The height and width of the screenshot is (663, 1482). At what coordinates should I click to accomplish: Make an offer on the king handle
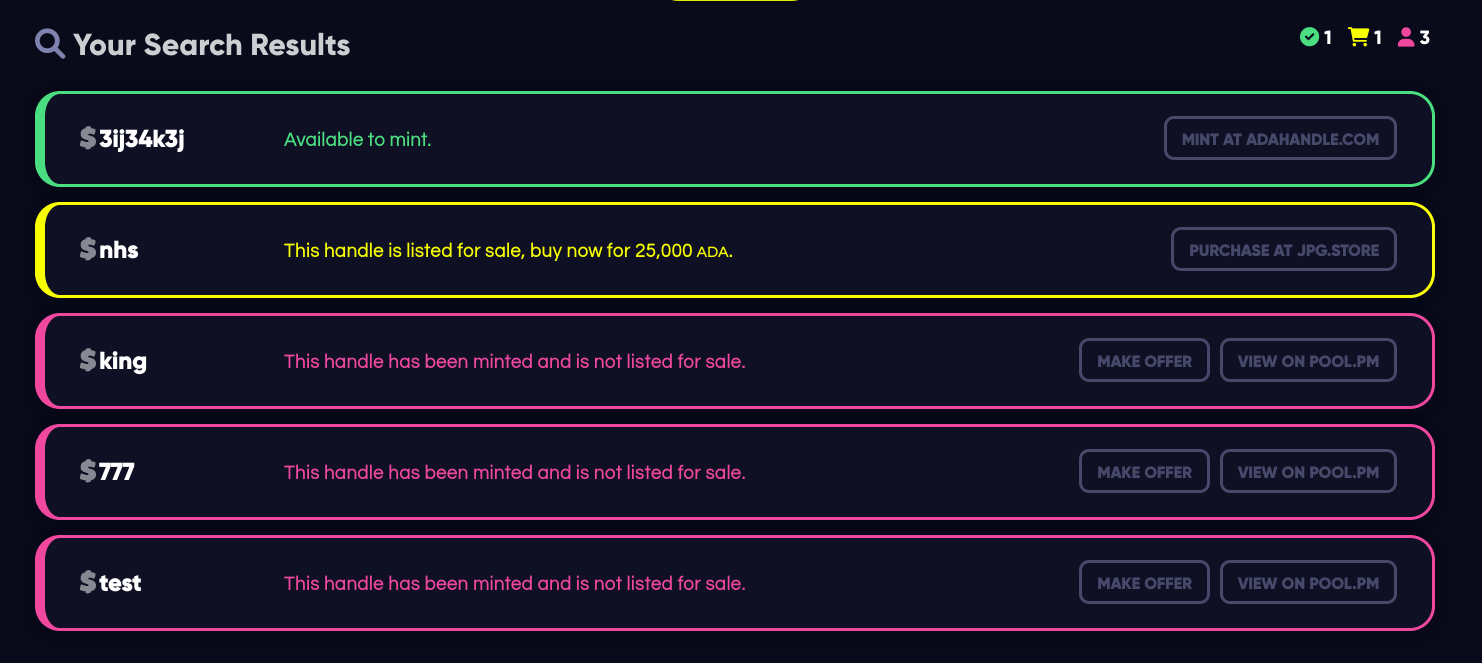coord(1144,361)
